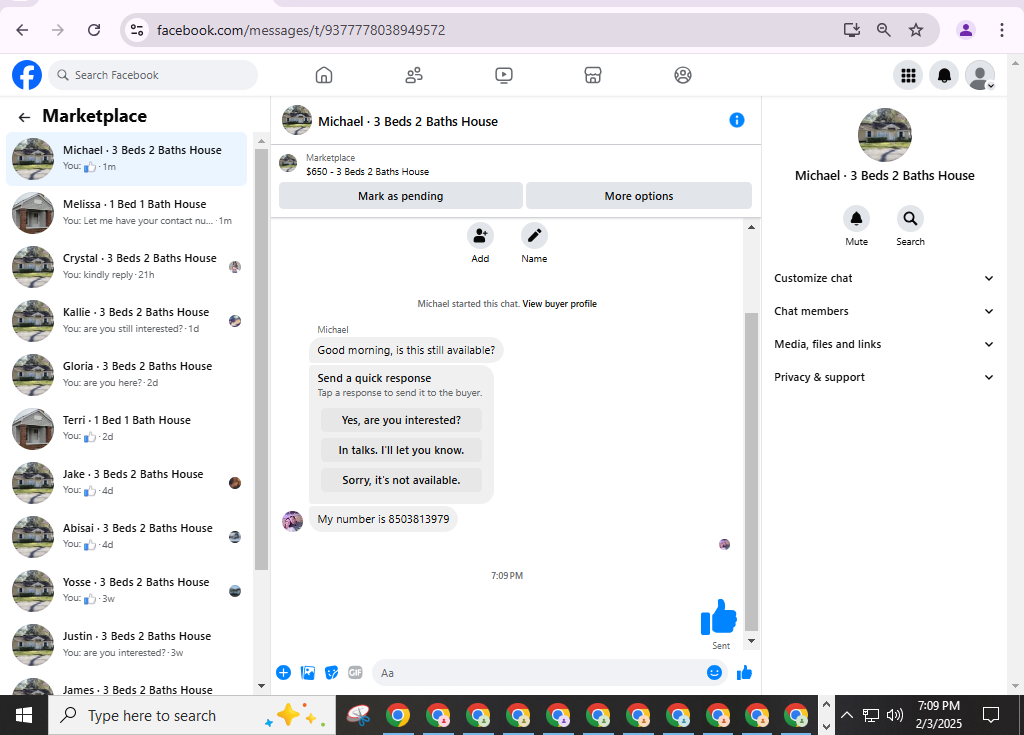Expand Media, files and links section
1024x735 pixels.
(x=884, y=344)
